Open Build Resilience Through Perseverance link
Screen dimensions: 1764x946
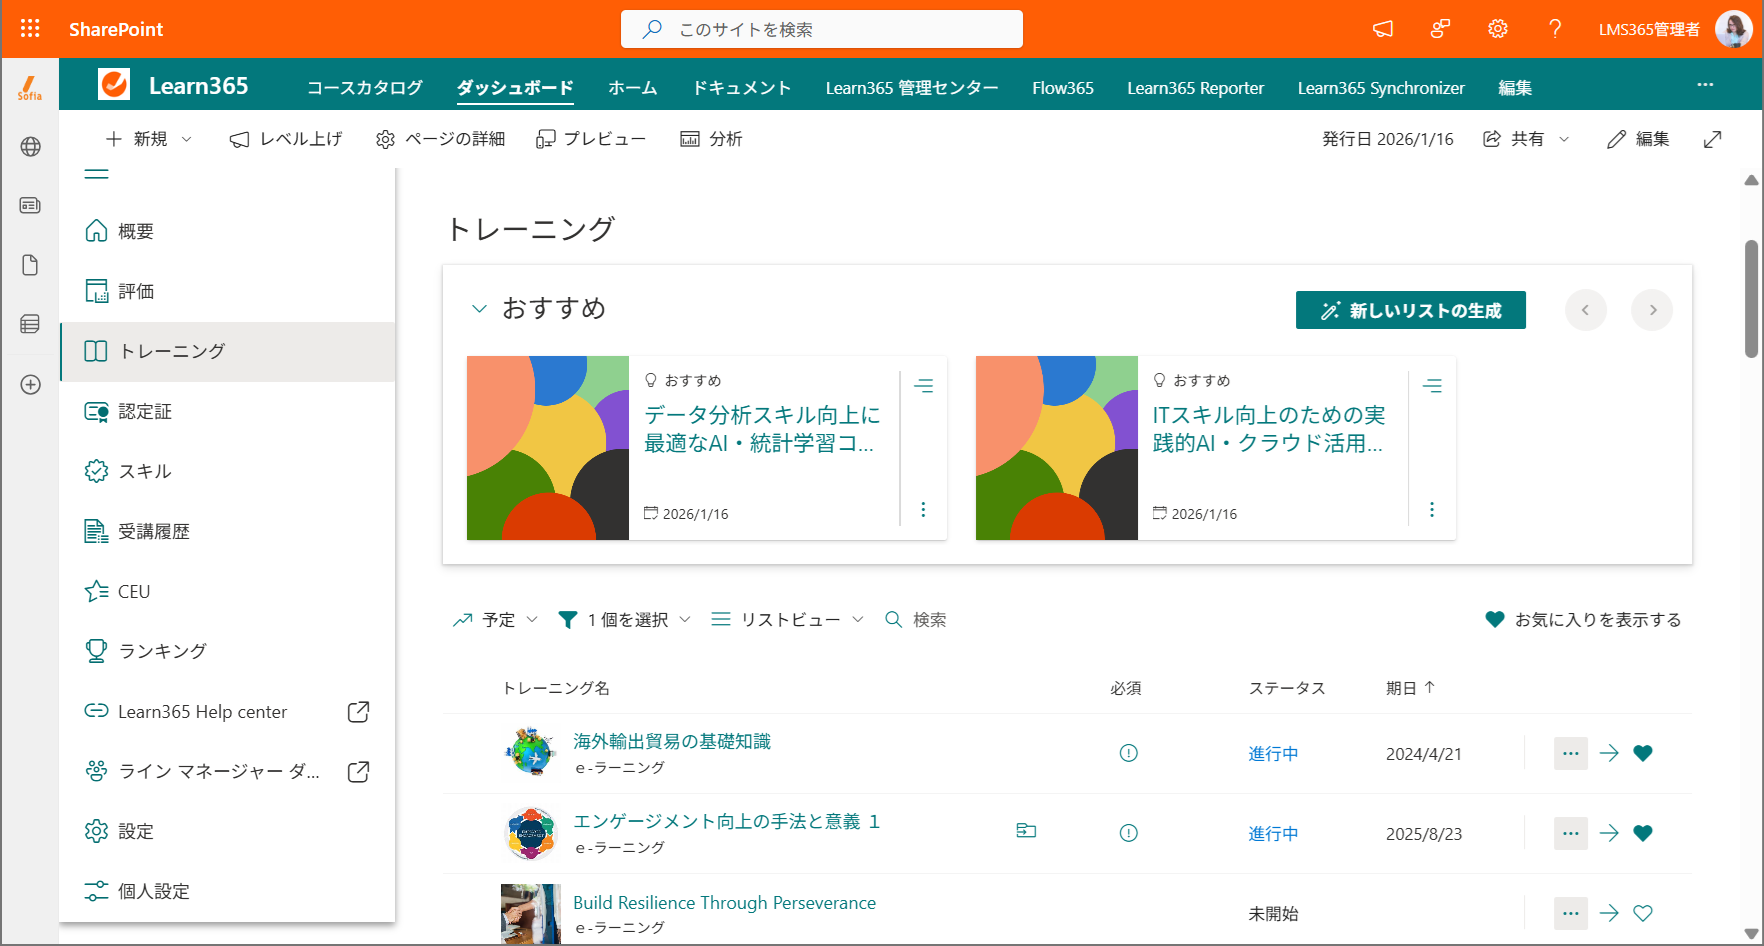tap(724, 903)
